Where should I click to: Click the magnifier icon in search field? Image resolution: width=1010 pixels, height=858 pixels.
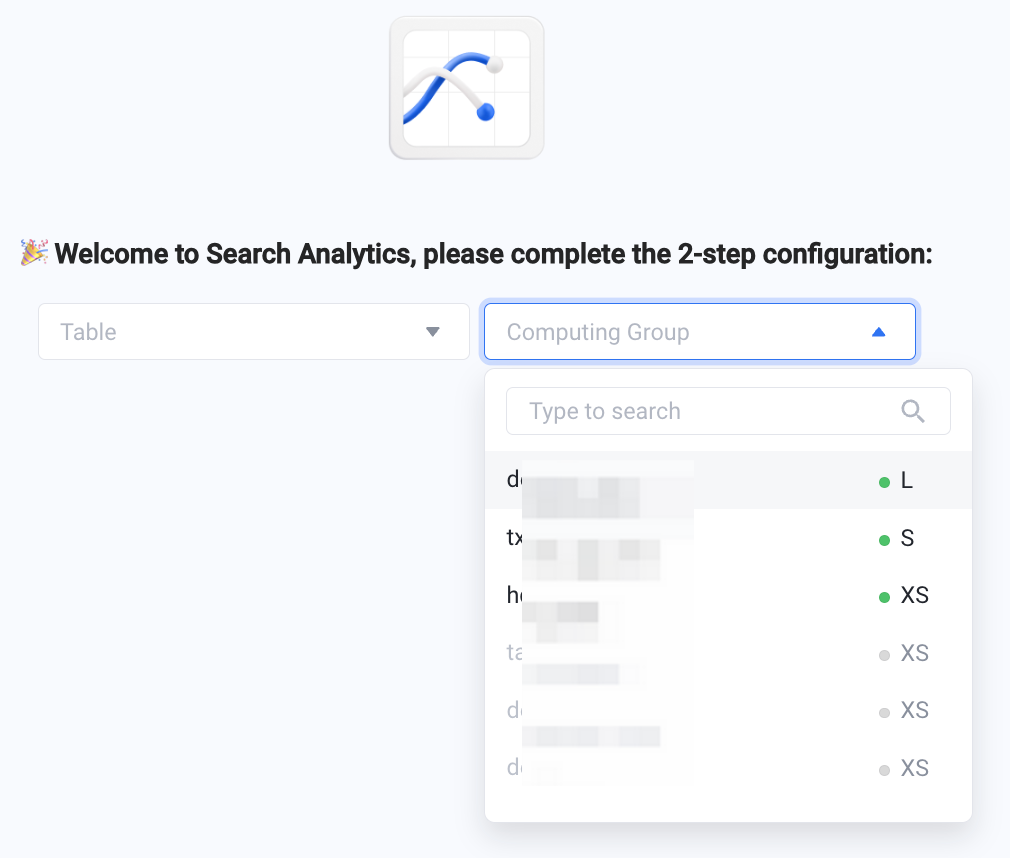(x=913, y=411)
